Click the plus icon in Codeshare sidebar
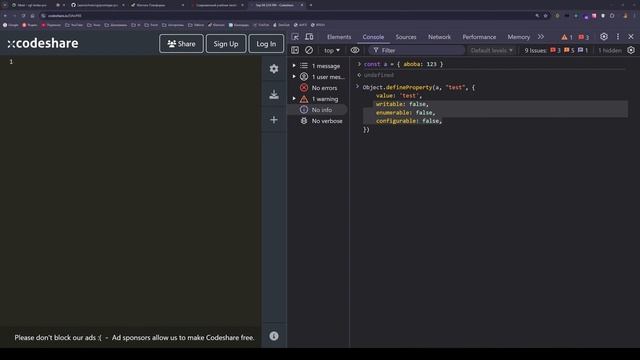 pos(274,120)
